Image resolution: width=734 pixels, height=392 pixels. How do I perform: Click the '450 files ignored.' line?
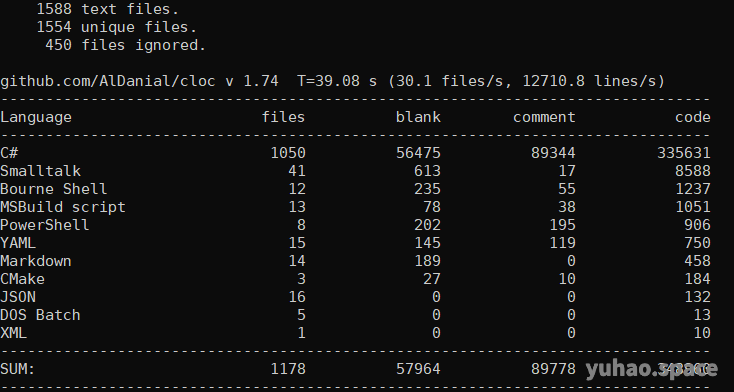tap(125, 45)
